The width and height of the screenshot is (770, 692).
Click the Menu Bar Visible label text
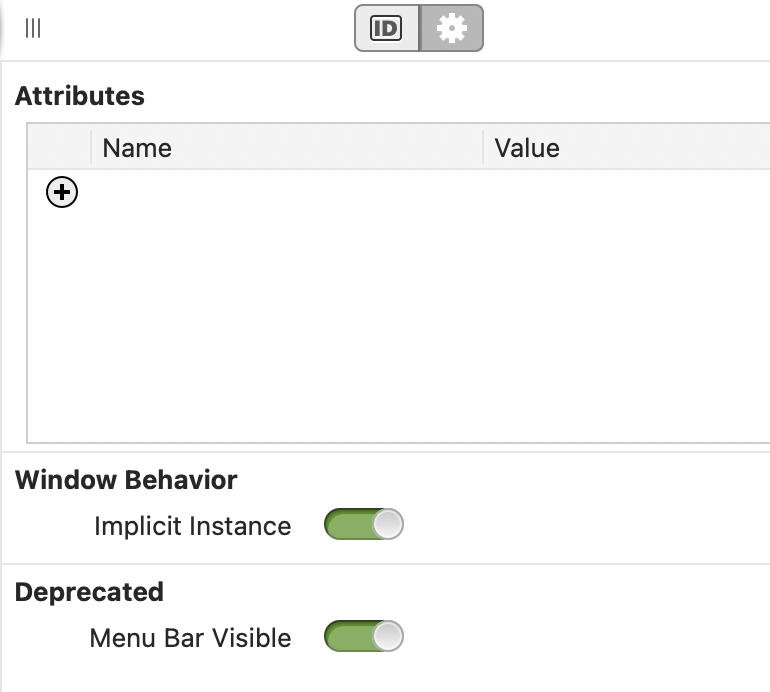(x=190, y=638)
